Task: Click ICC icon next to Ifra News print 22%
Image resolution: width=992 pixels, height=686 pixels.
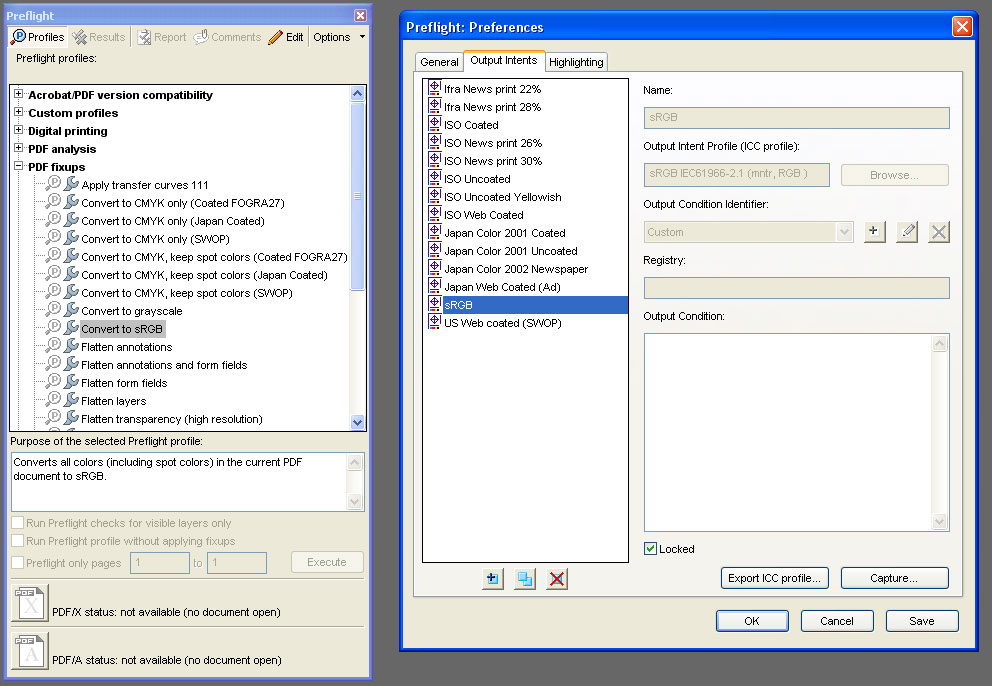Action: click(435, 88)
